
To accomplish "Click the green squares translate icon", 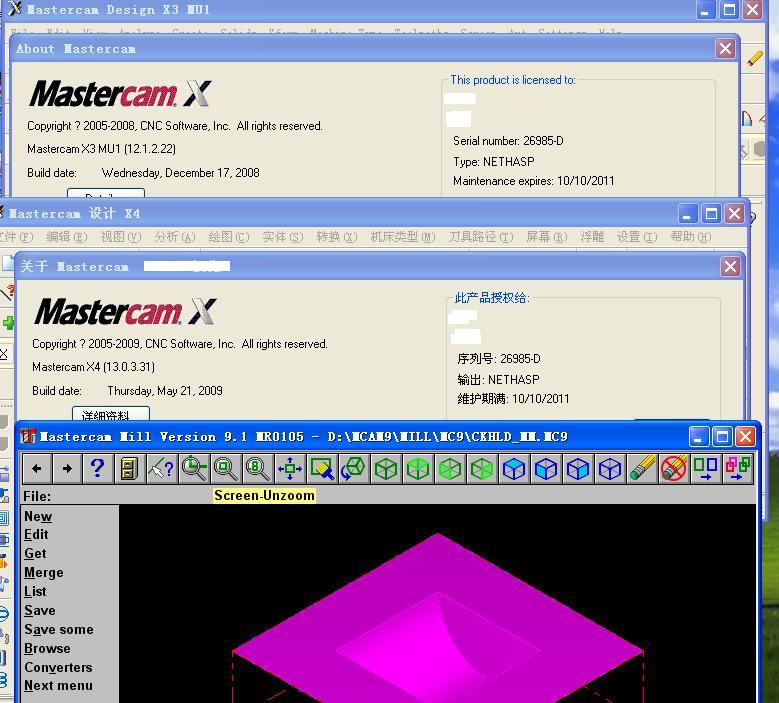I will point(705,469).
